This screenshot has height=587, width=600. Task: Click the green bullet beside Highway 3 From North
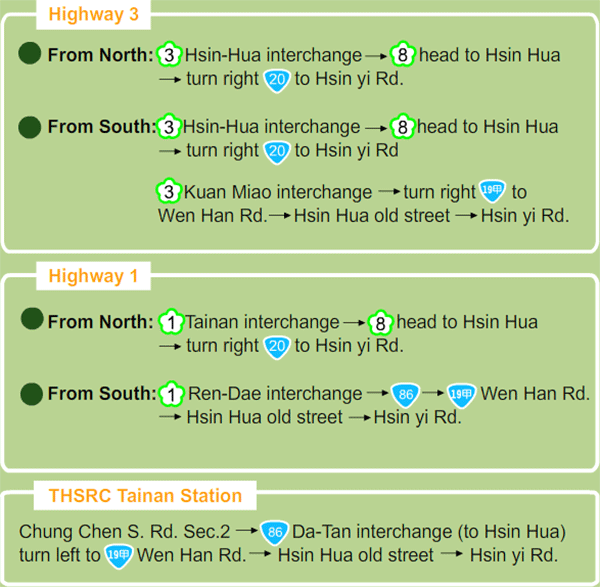click(x=30, y=53)
